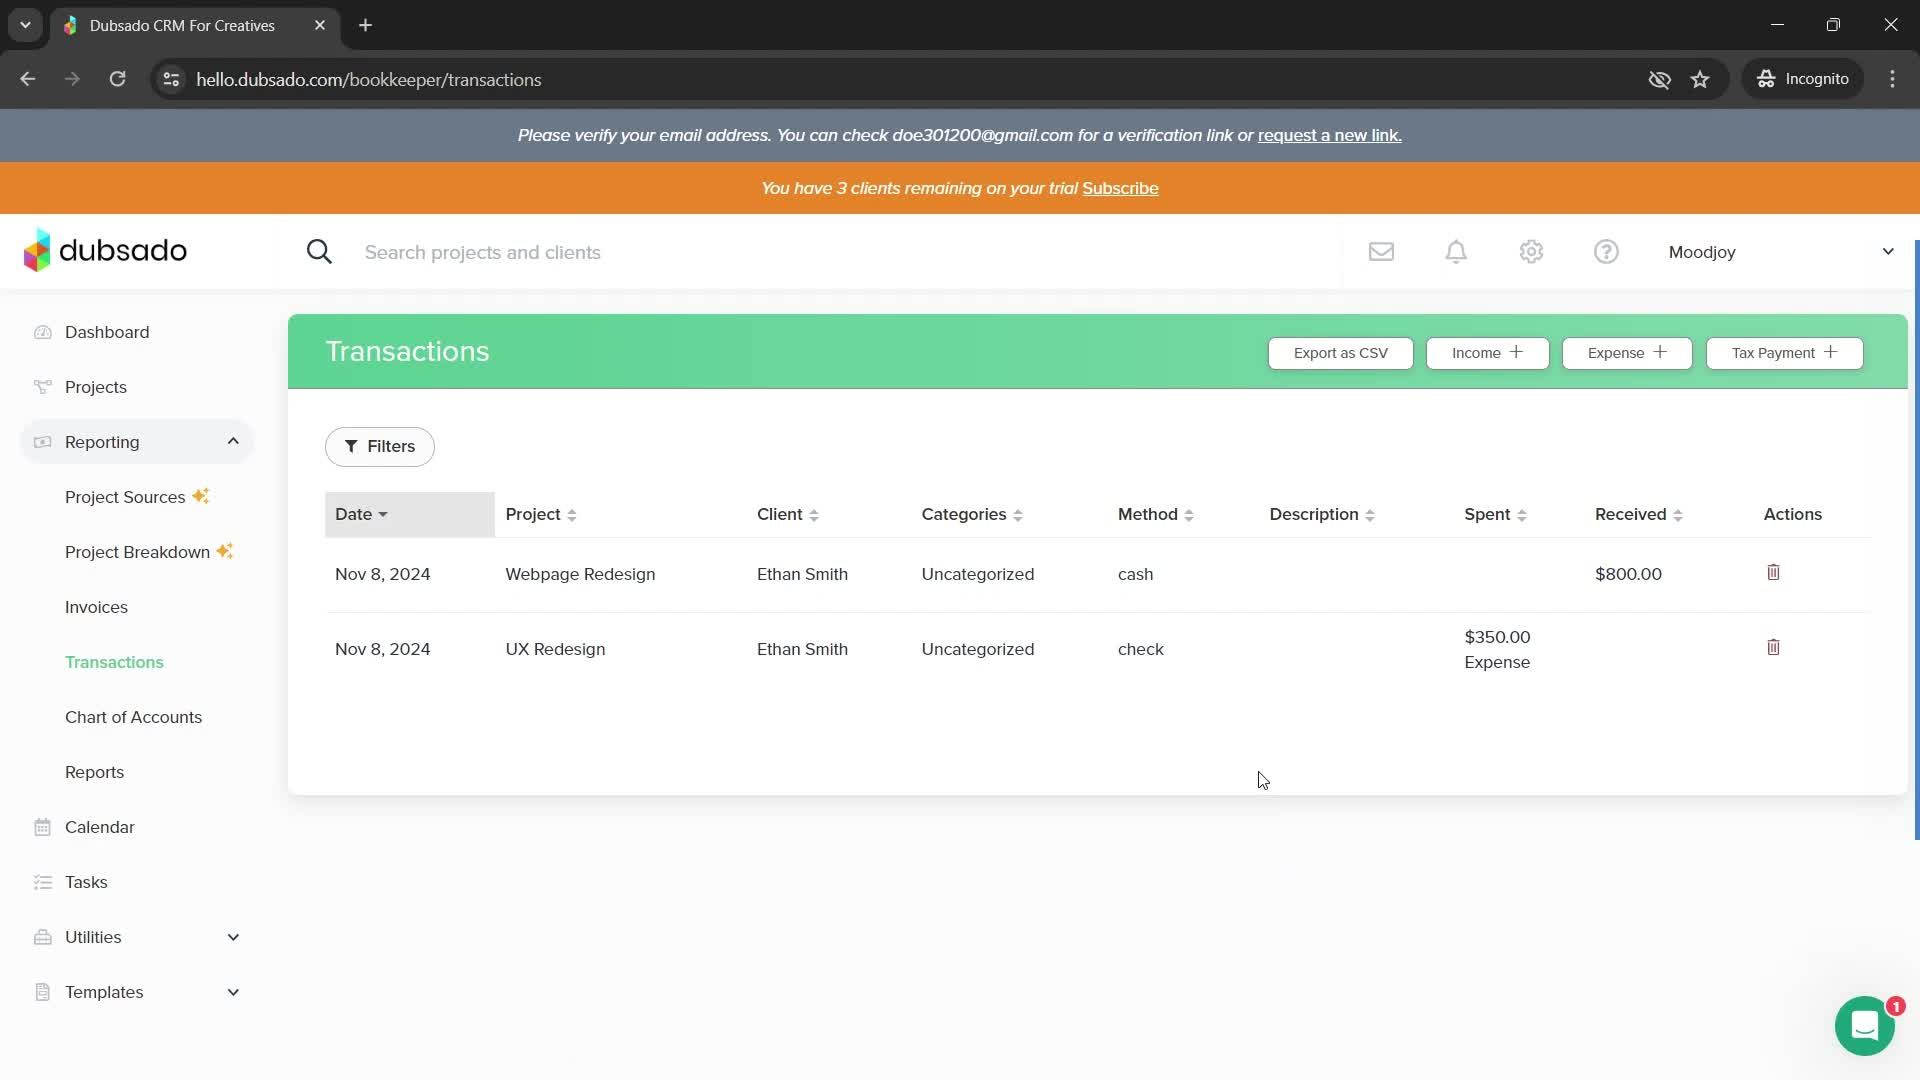1920x1080 pixels.
Task: Reload the browser page
Action: 117,79
